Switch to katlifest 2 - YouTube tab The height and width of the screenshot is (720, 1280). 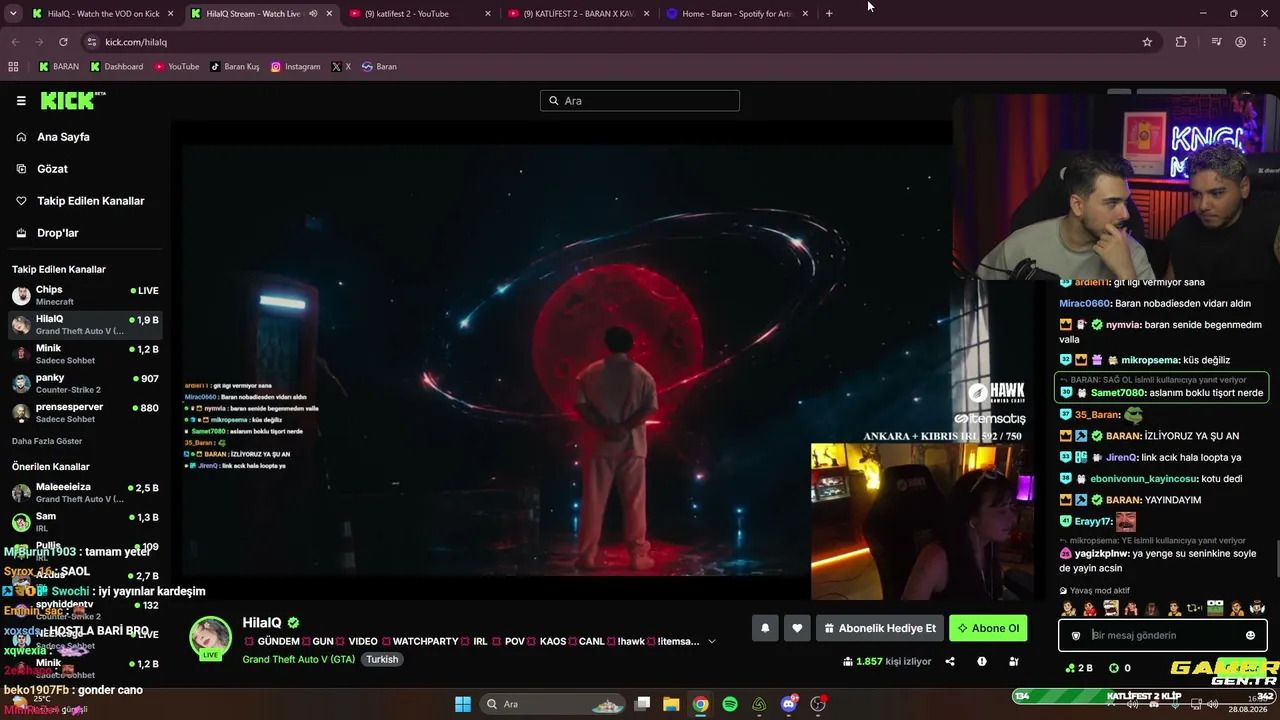point(420,14)
